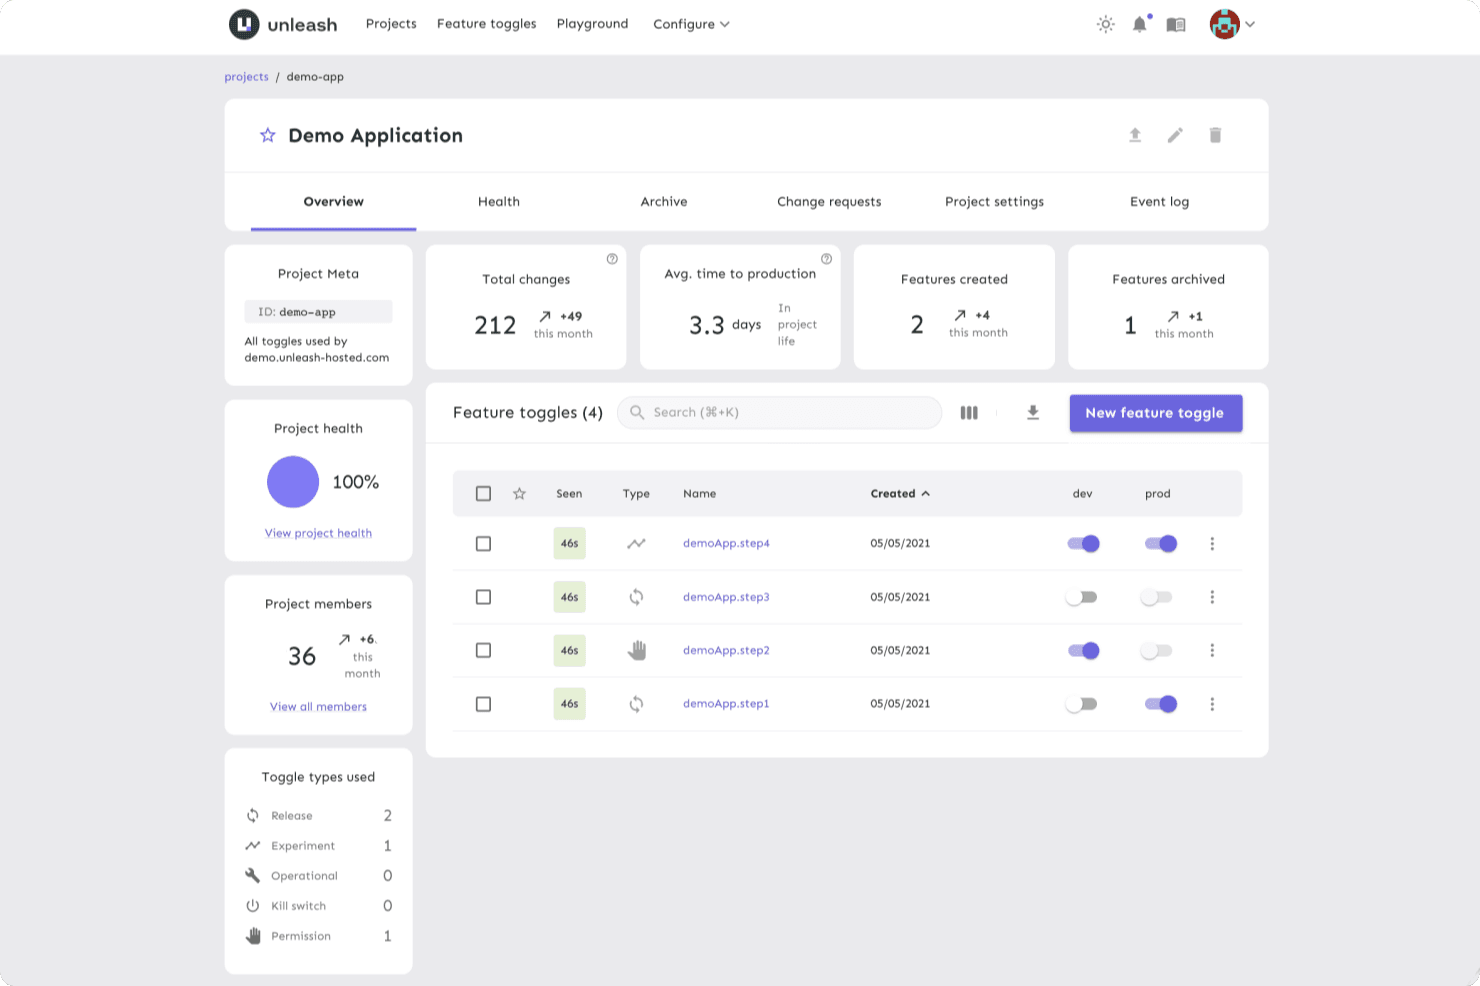The height and width of the screenshot is (986, 1480).
Task: Go to Playground in top navigation
Action: 592,24
